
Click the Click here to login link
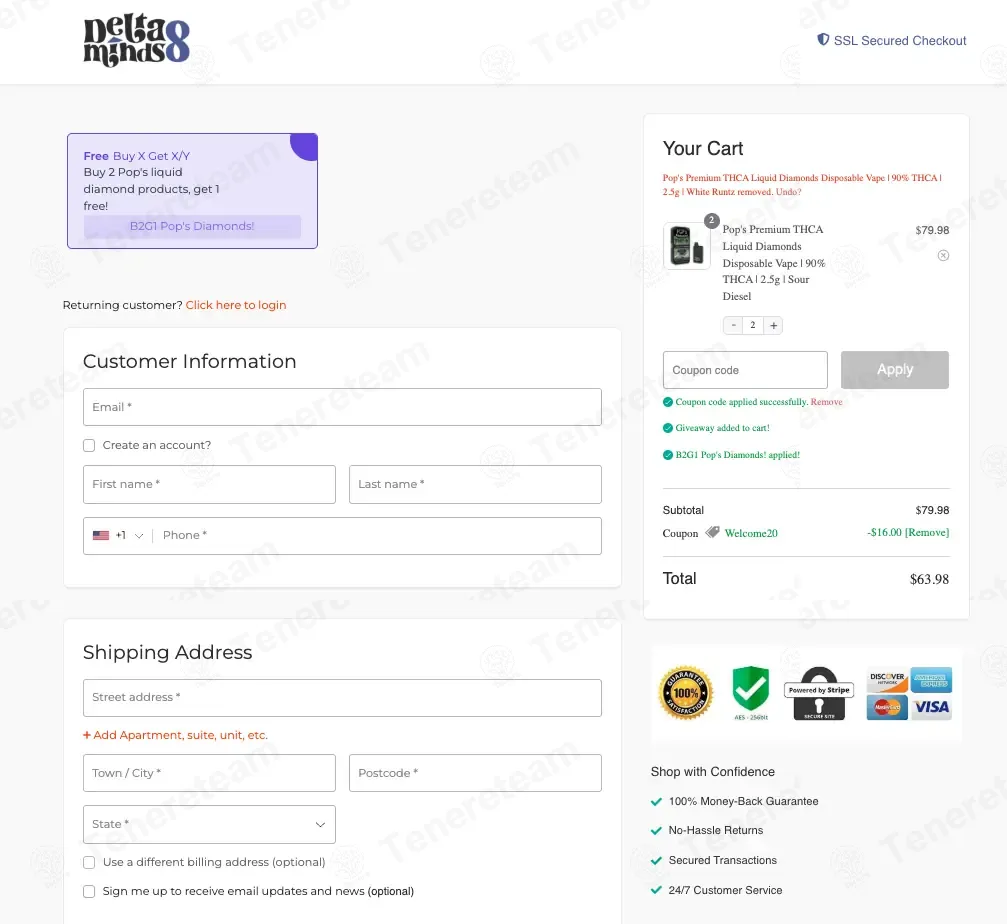click(x=236, y=305)
